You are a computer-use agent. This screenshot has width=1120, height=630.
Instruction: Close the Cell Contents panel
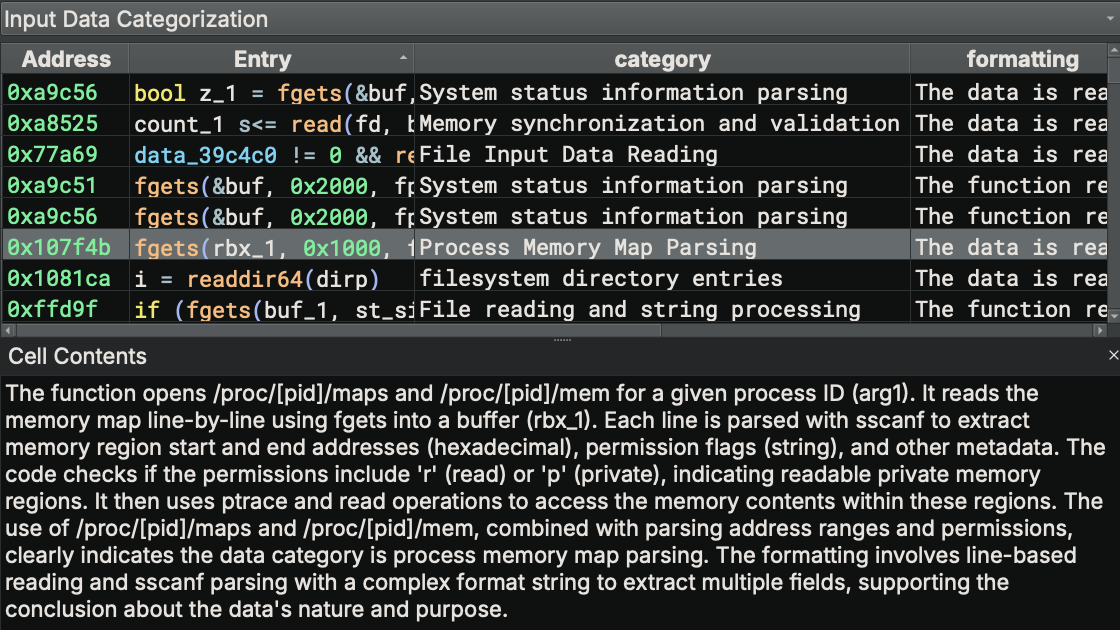pos(1113,355)
